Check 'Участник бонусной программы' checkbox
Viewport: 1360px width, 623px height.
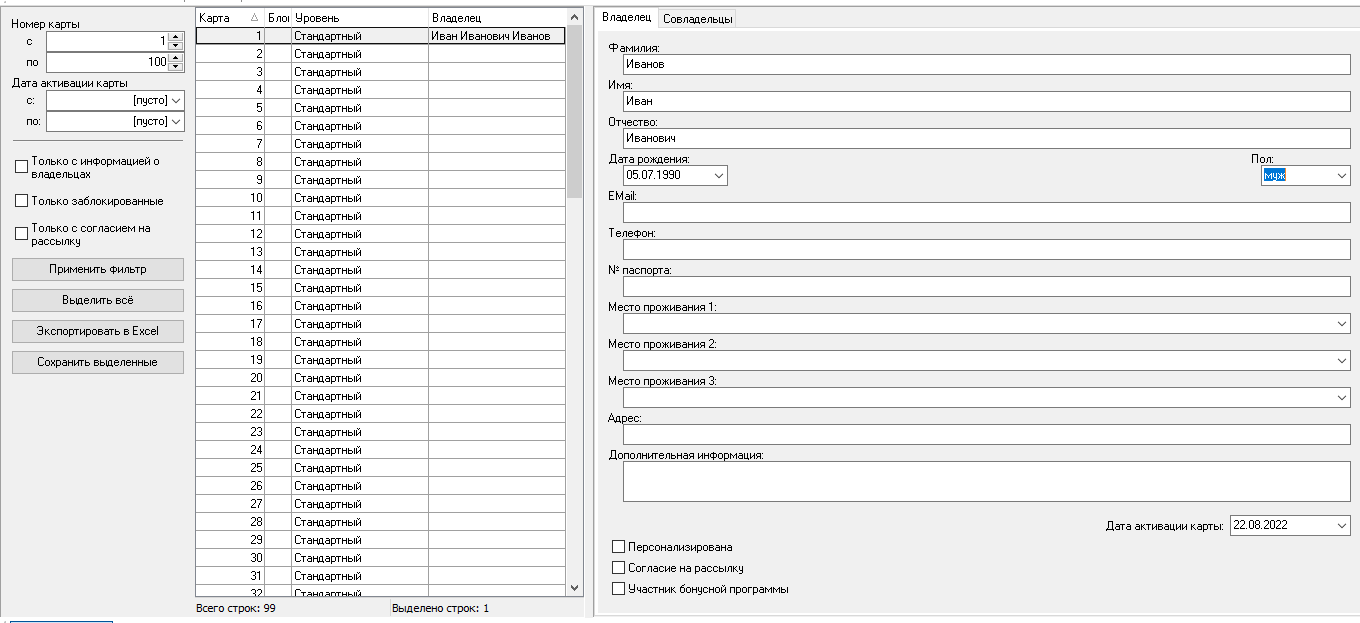(618, 589)
